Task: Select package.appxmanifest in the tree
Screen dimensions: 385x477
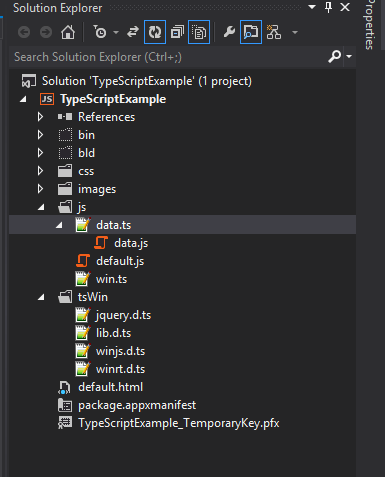Action: 137,405
